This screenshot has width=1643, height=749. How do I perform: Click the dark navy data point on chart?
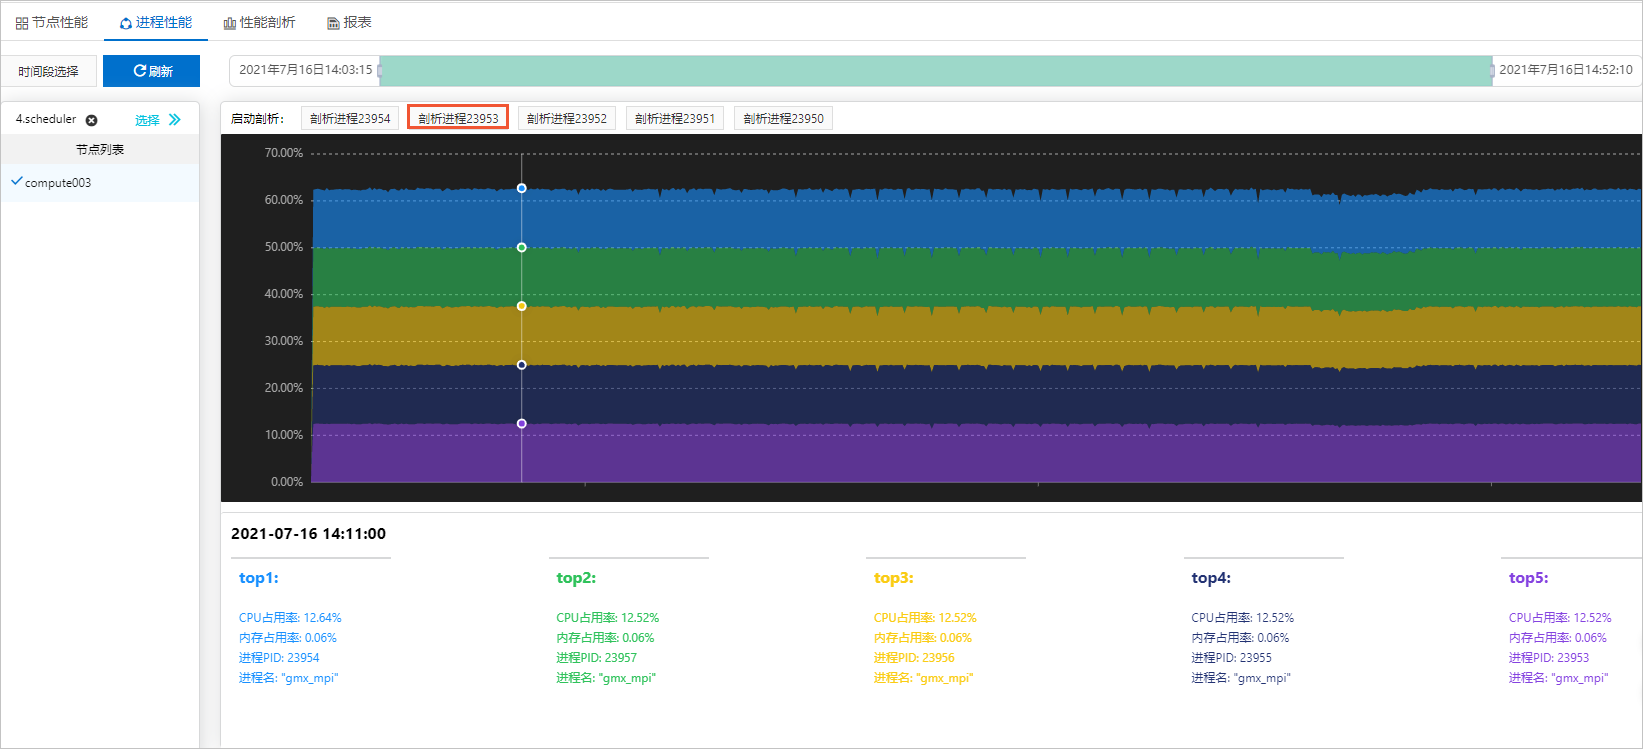pos(521,365)
